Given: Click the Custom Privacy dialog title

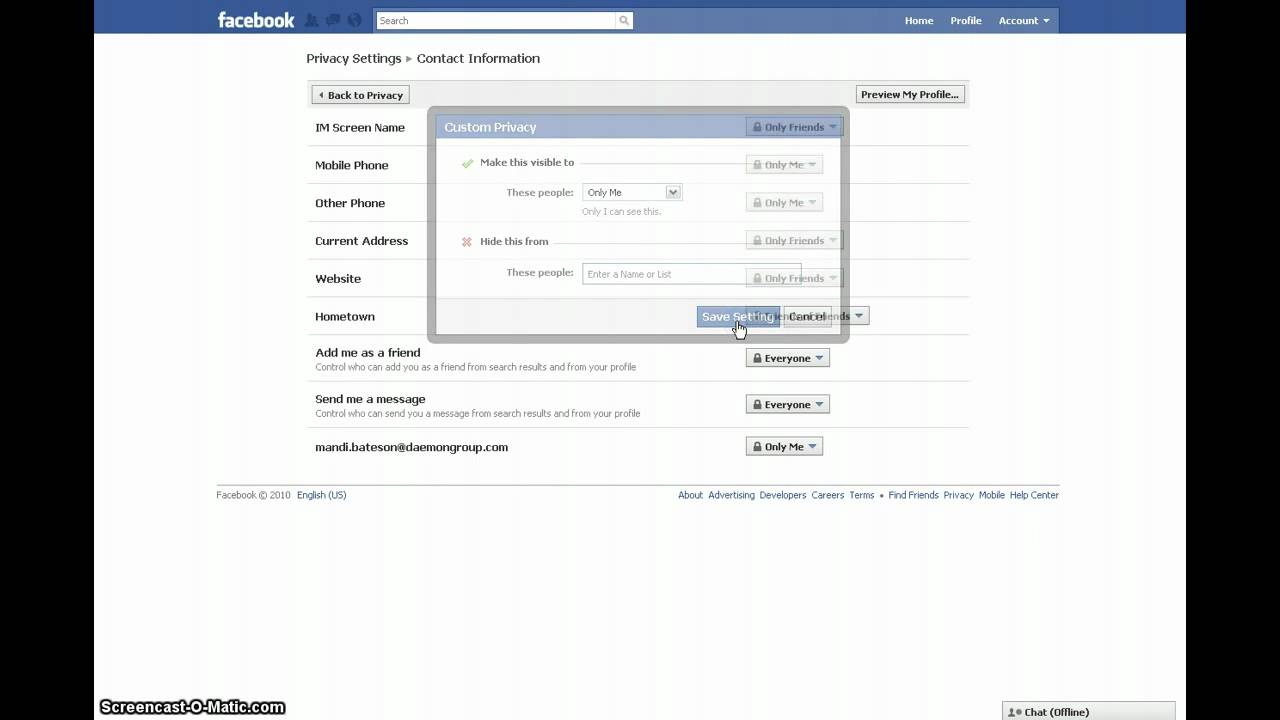Looking at the screenshot, I should click(490, 127).
